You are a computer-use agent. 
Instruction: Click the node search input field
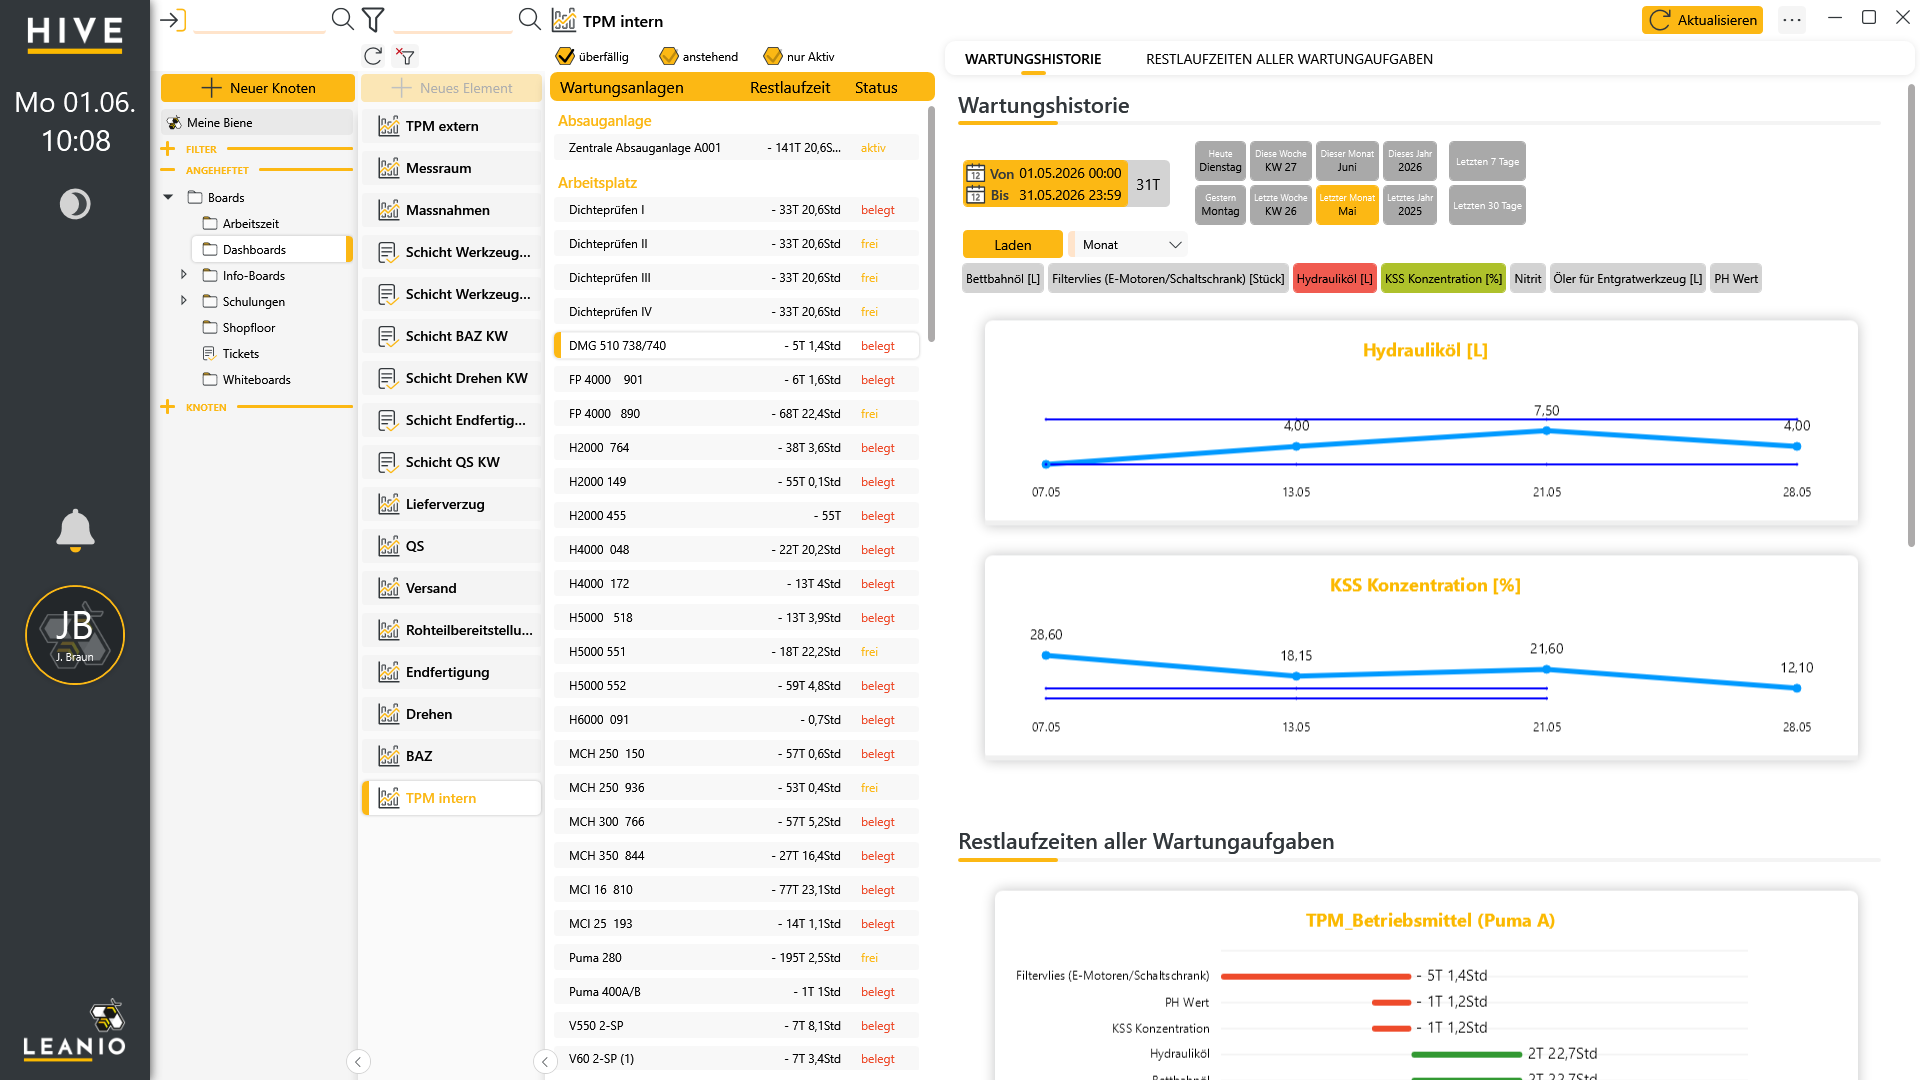[x=259, y=20]
